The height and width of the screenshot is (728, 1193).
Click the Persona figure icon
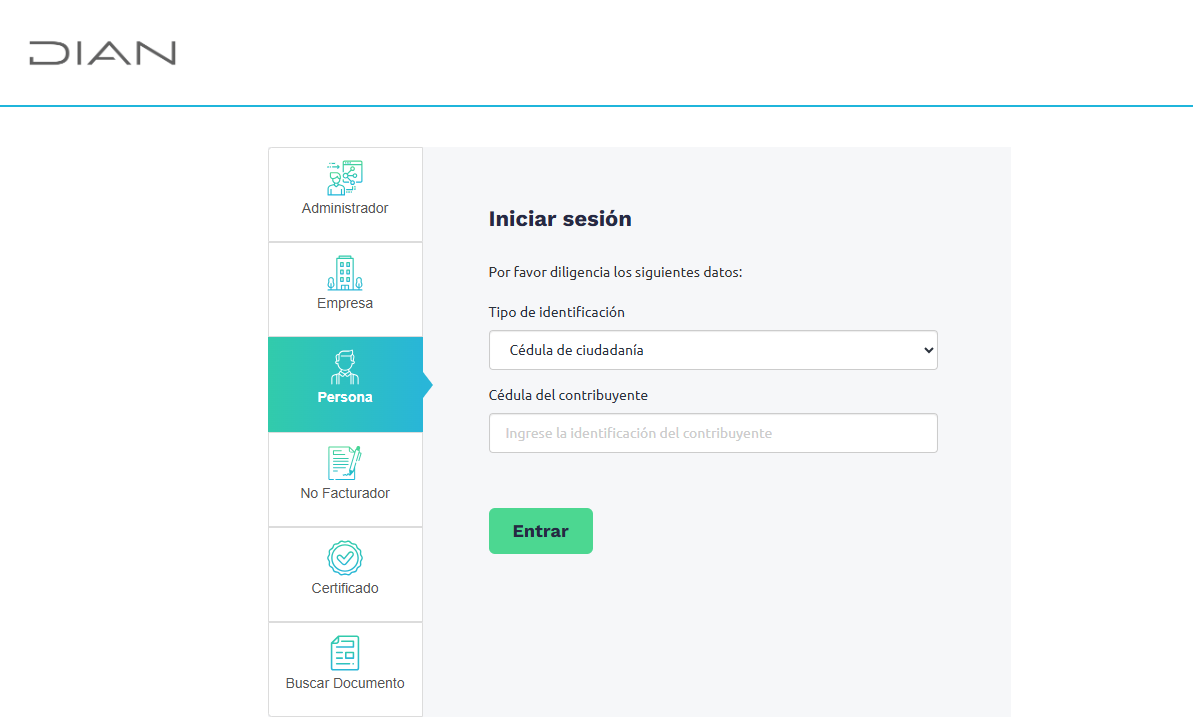point(345,367)
